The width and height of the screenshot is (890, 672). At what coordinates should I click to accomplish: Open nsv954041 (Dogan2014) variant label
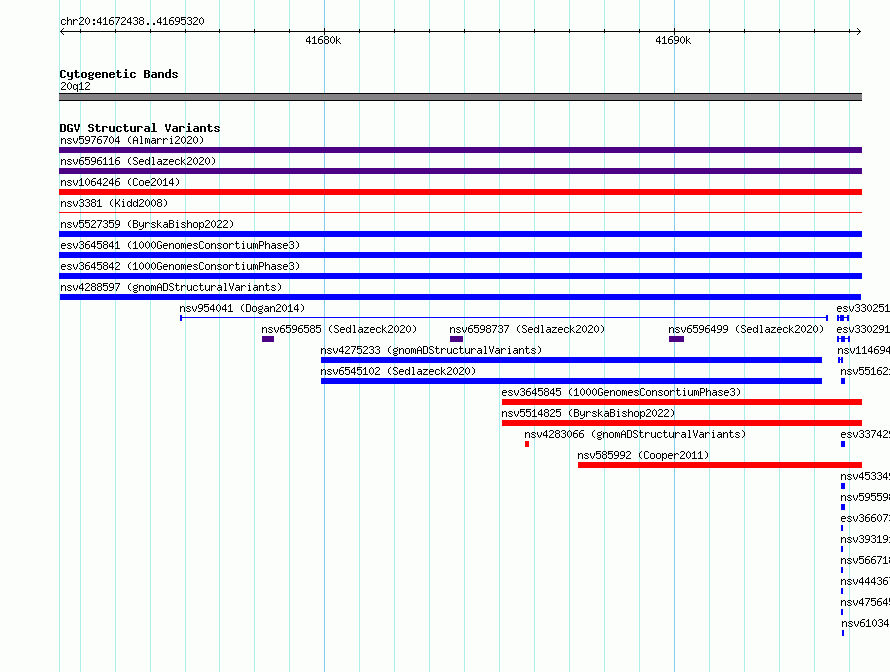point(242,308)
